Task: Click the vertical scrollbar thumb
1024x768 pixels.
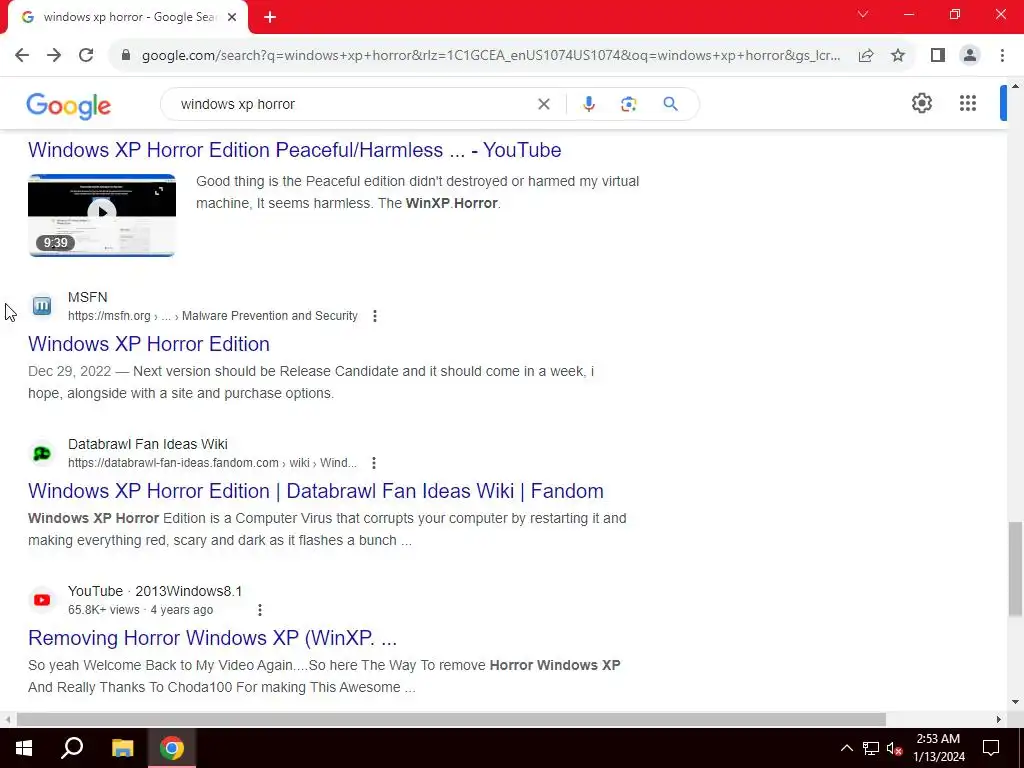Action: click(1015, 568)
